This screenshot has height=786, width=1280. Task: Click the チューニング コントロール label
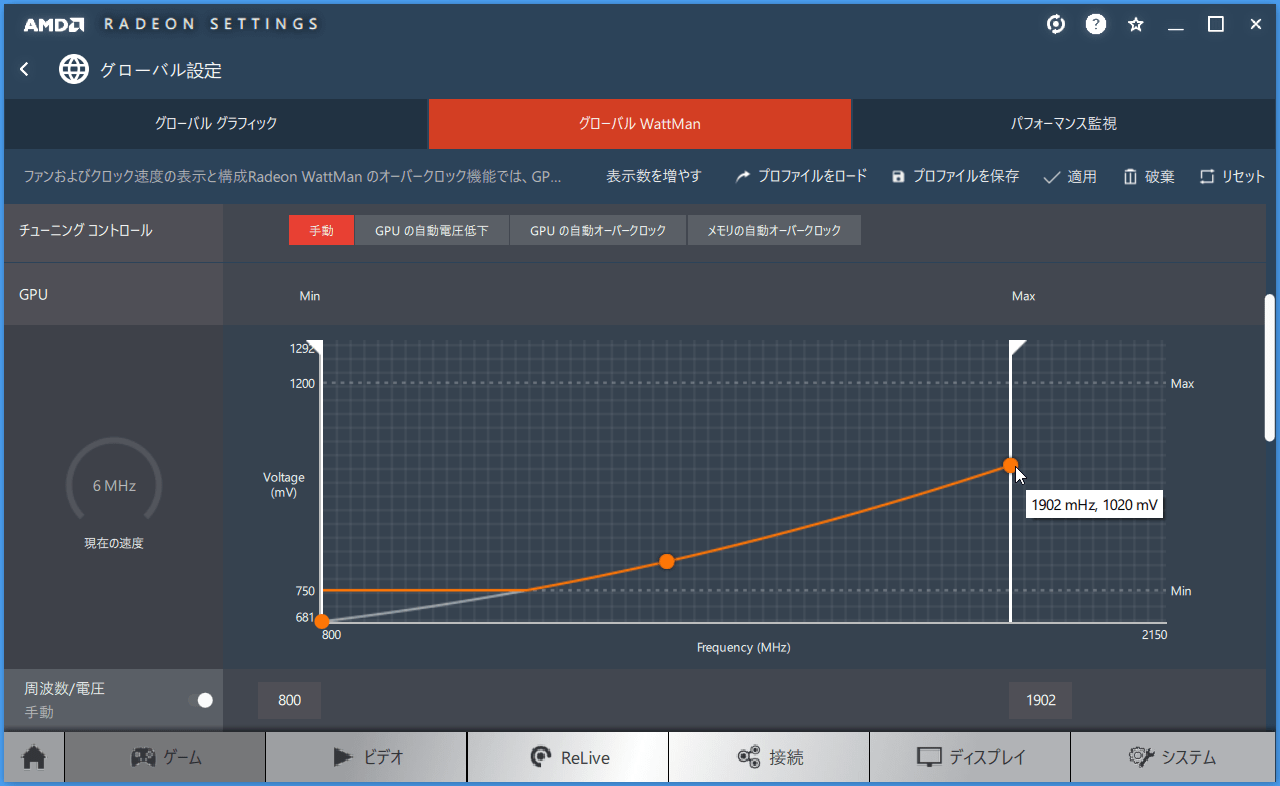click(86, 230)
